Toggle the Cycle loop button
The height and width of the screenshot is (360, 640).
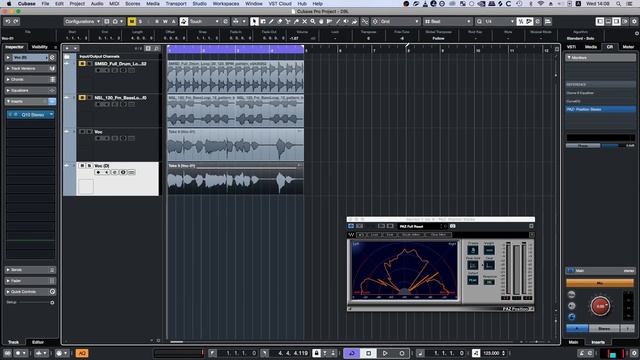pyautogui.click(x=351, y=353)
